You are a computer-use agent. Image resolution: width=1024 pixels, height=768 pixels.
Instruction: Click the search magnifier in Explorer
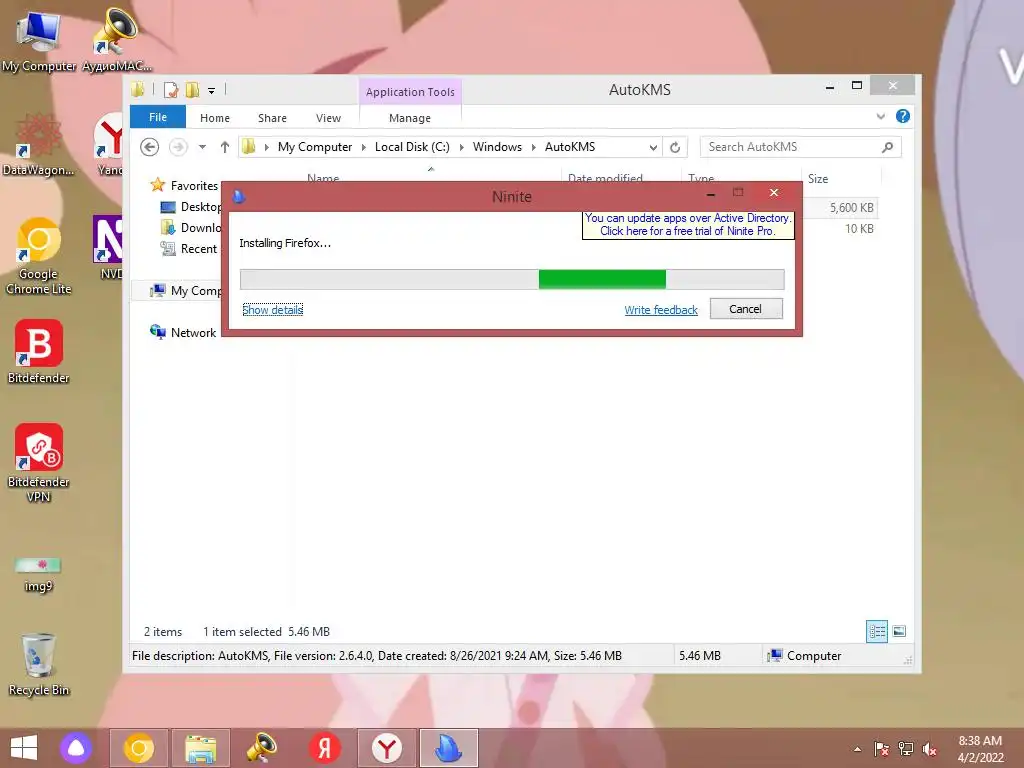[887, 147]
